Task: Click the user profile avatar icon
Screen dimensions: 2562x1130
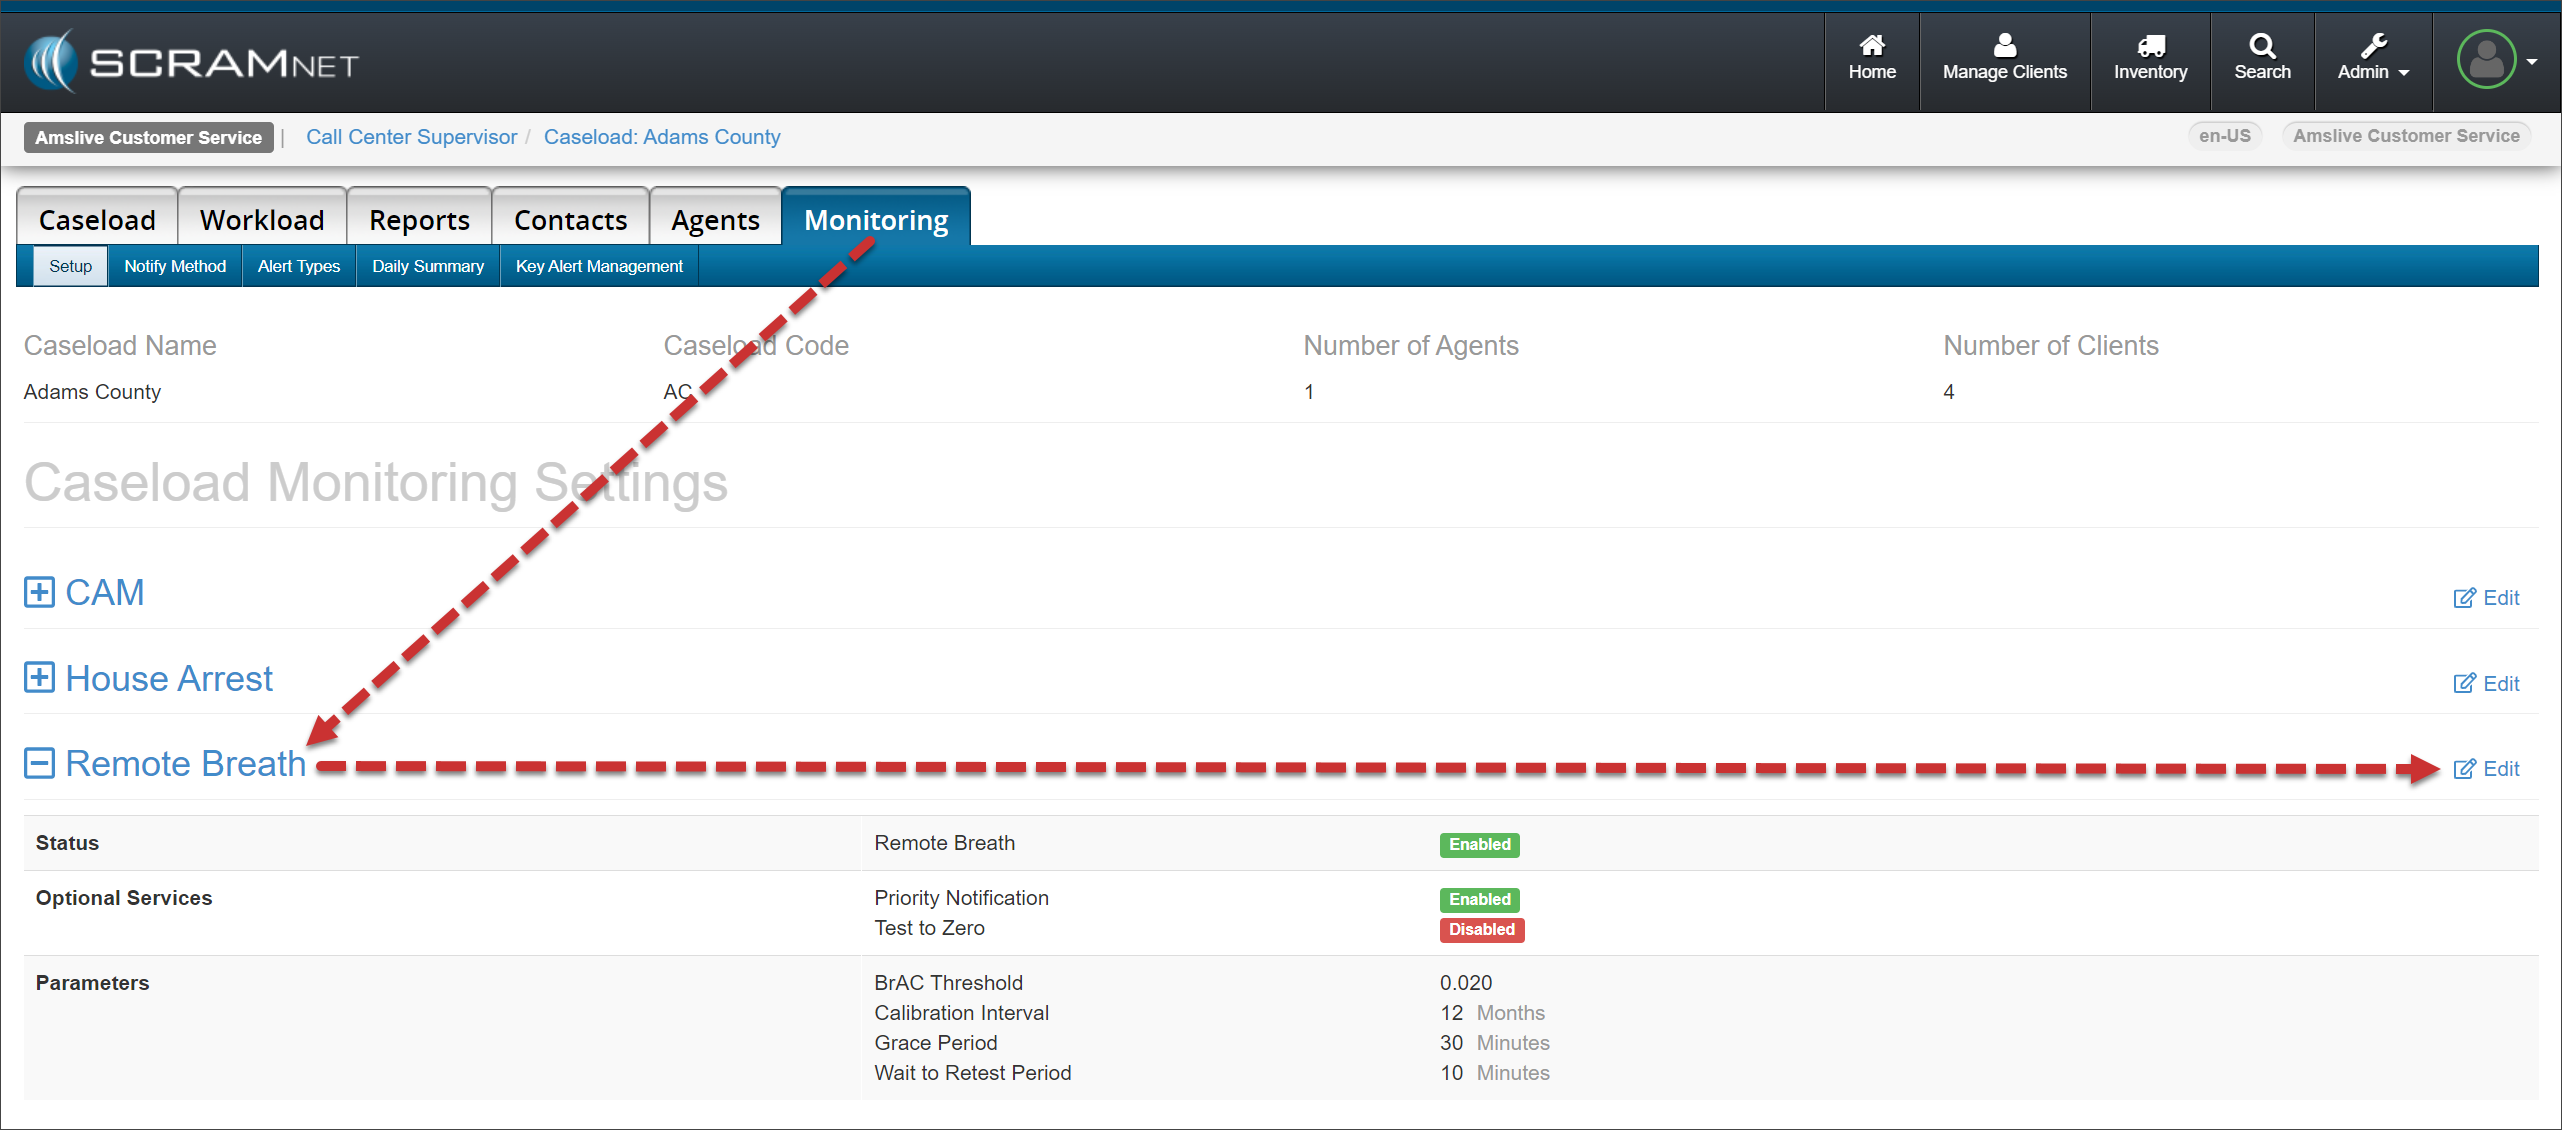Action: pyautogui.click(x=2486, y=60)
